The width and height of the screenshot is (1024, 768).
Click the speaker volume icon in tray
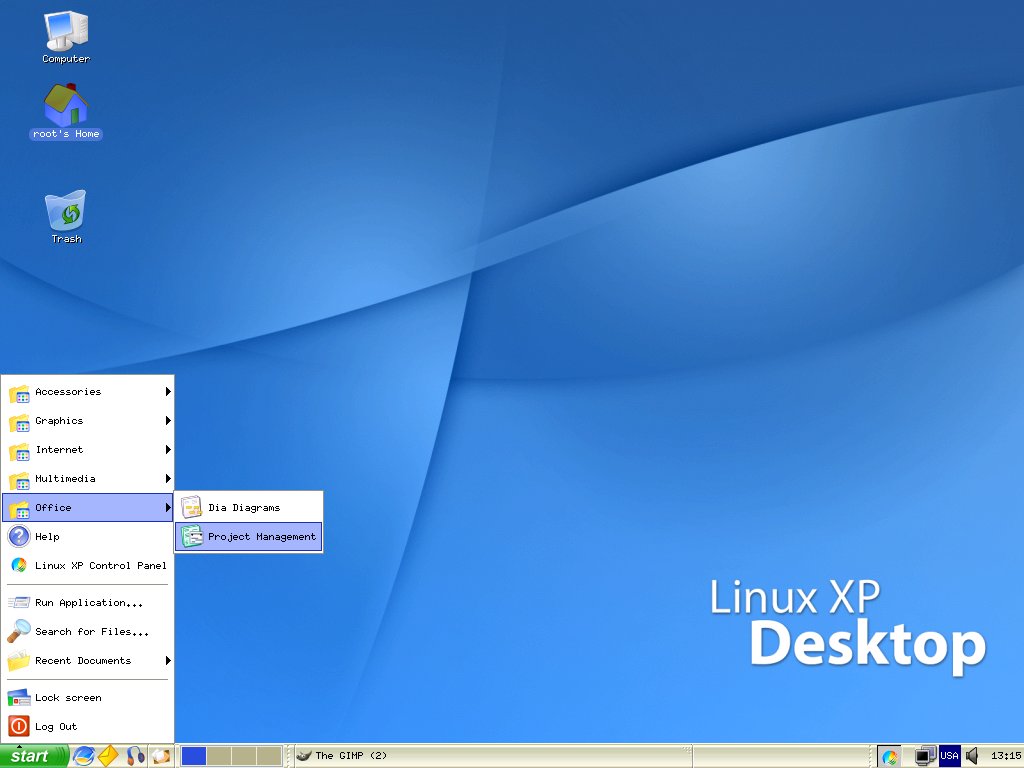click(972, 756)
